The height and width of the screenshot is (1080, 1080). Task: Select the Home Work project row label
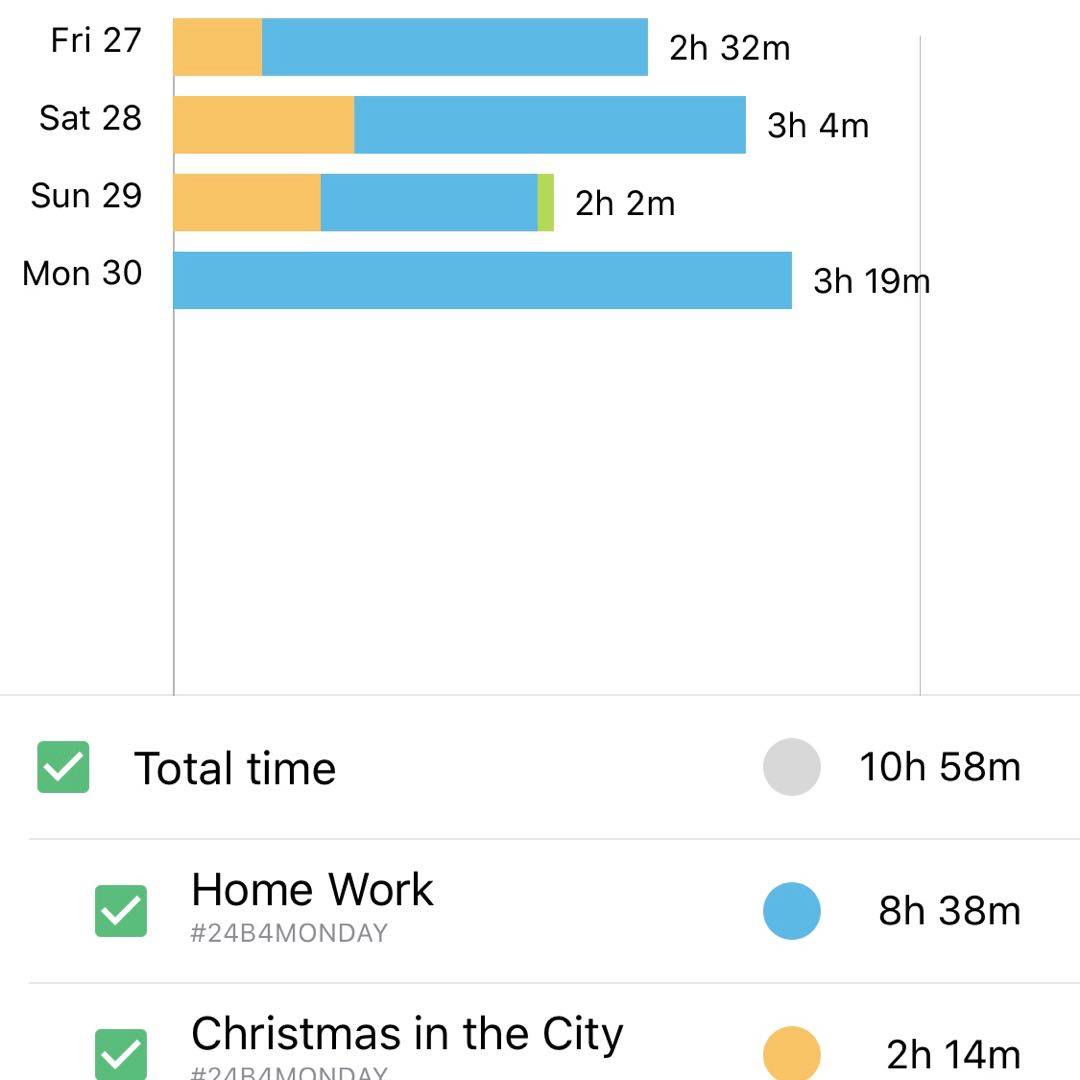point(312,889)
